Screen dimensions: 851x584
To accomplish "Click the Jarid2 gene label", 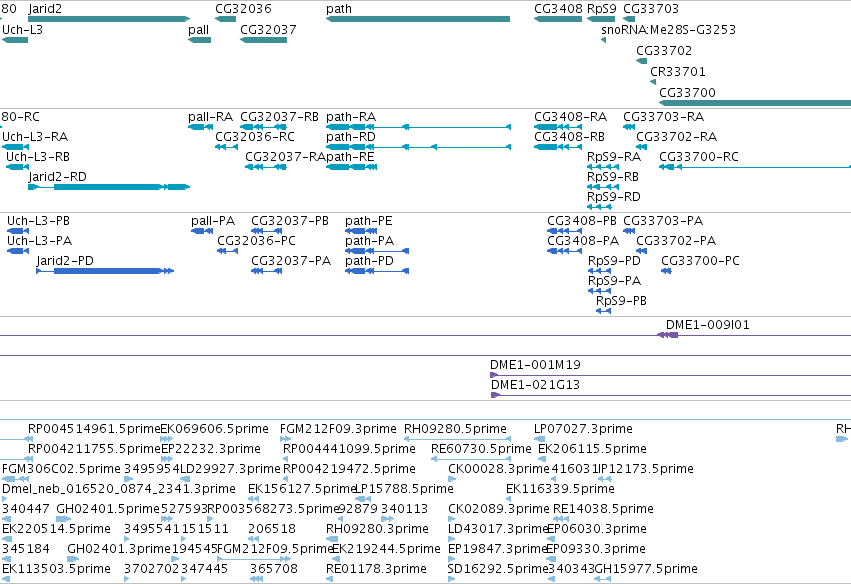I will [x=45, y=9].
